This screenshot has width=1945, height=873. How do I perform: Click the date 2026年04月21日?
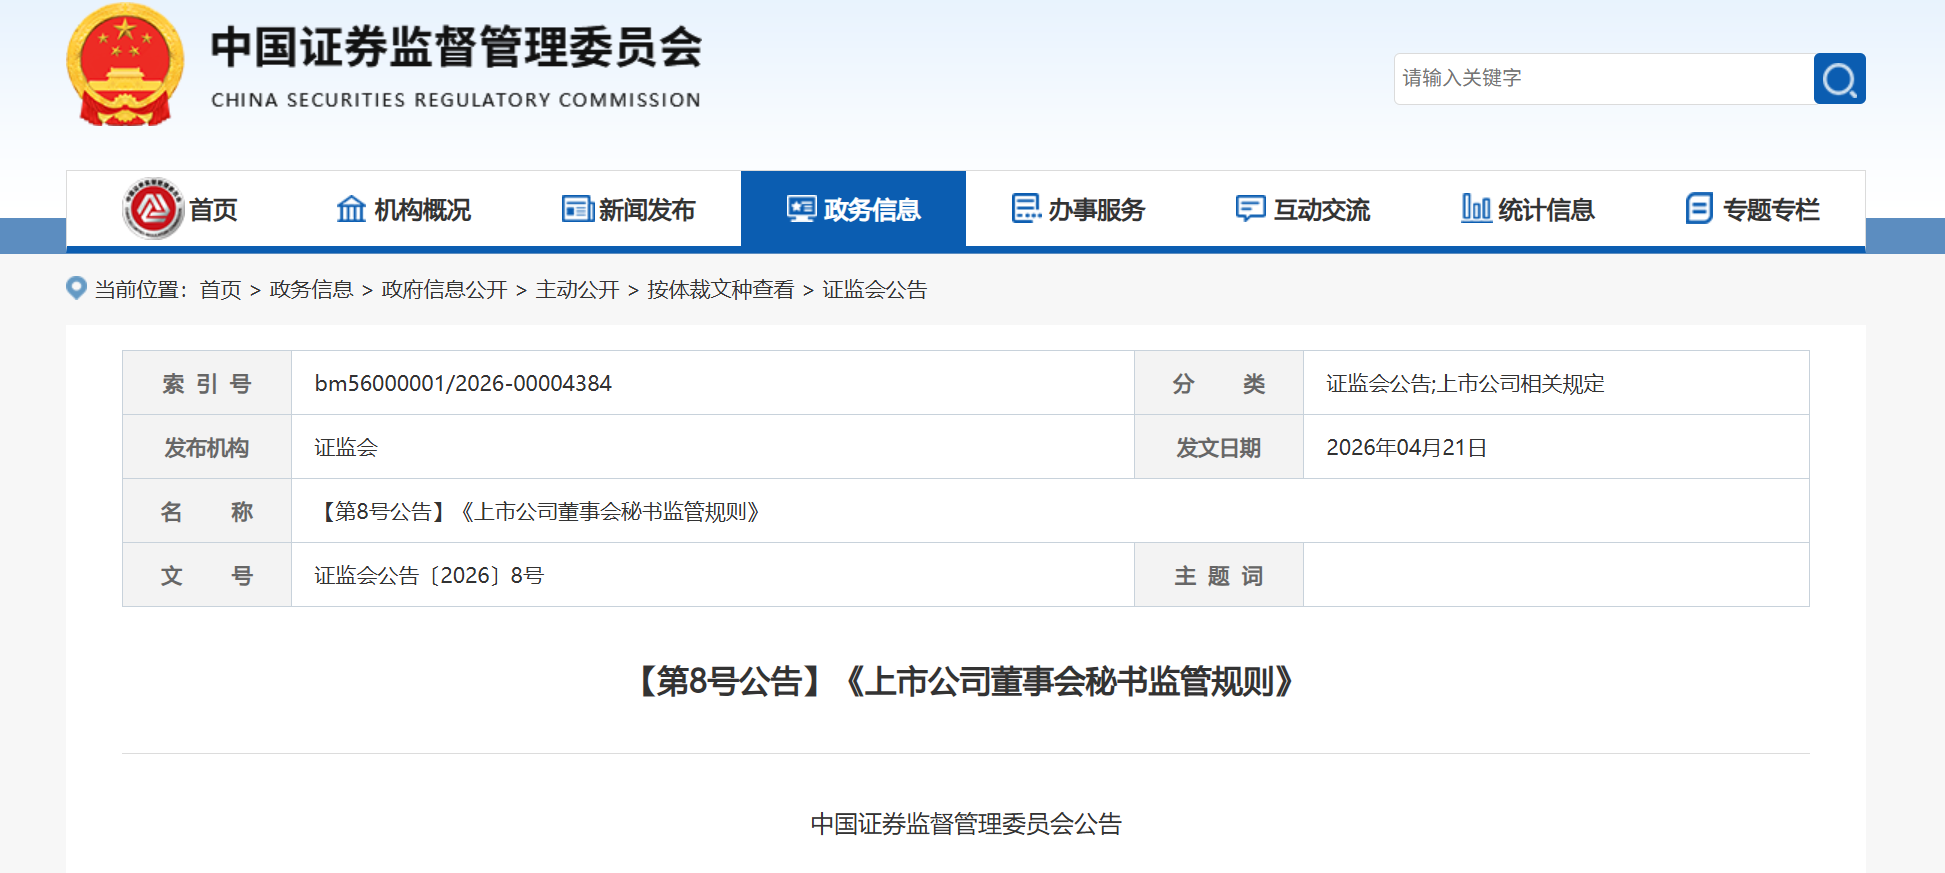click(x=1406, y=447)
